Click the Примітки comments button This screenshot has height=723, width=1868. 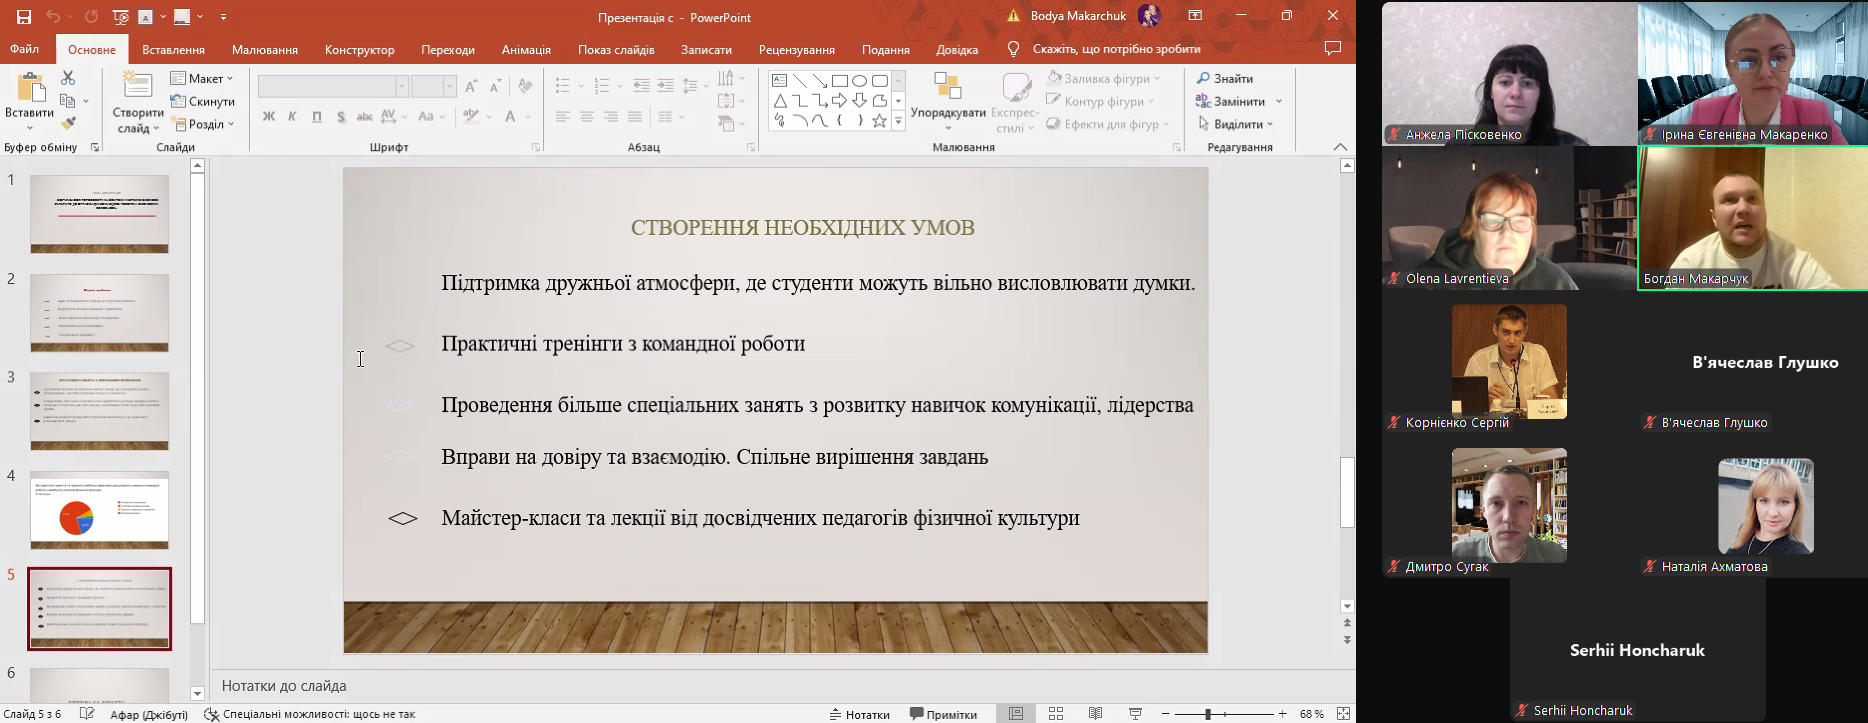943,714
